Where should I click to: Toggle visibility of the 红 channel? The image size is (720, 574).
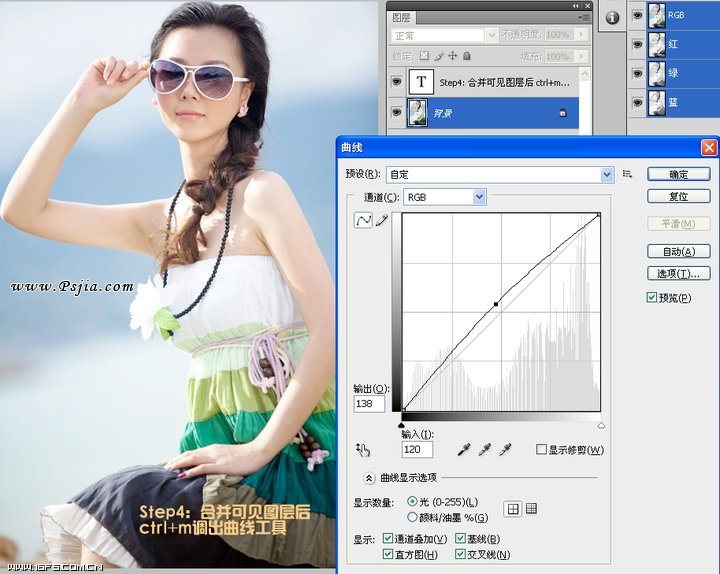click(x=637, y=45)
